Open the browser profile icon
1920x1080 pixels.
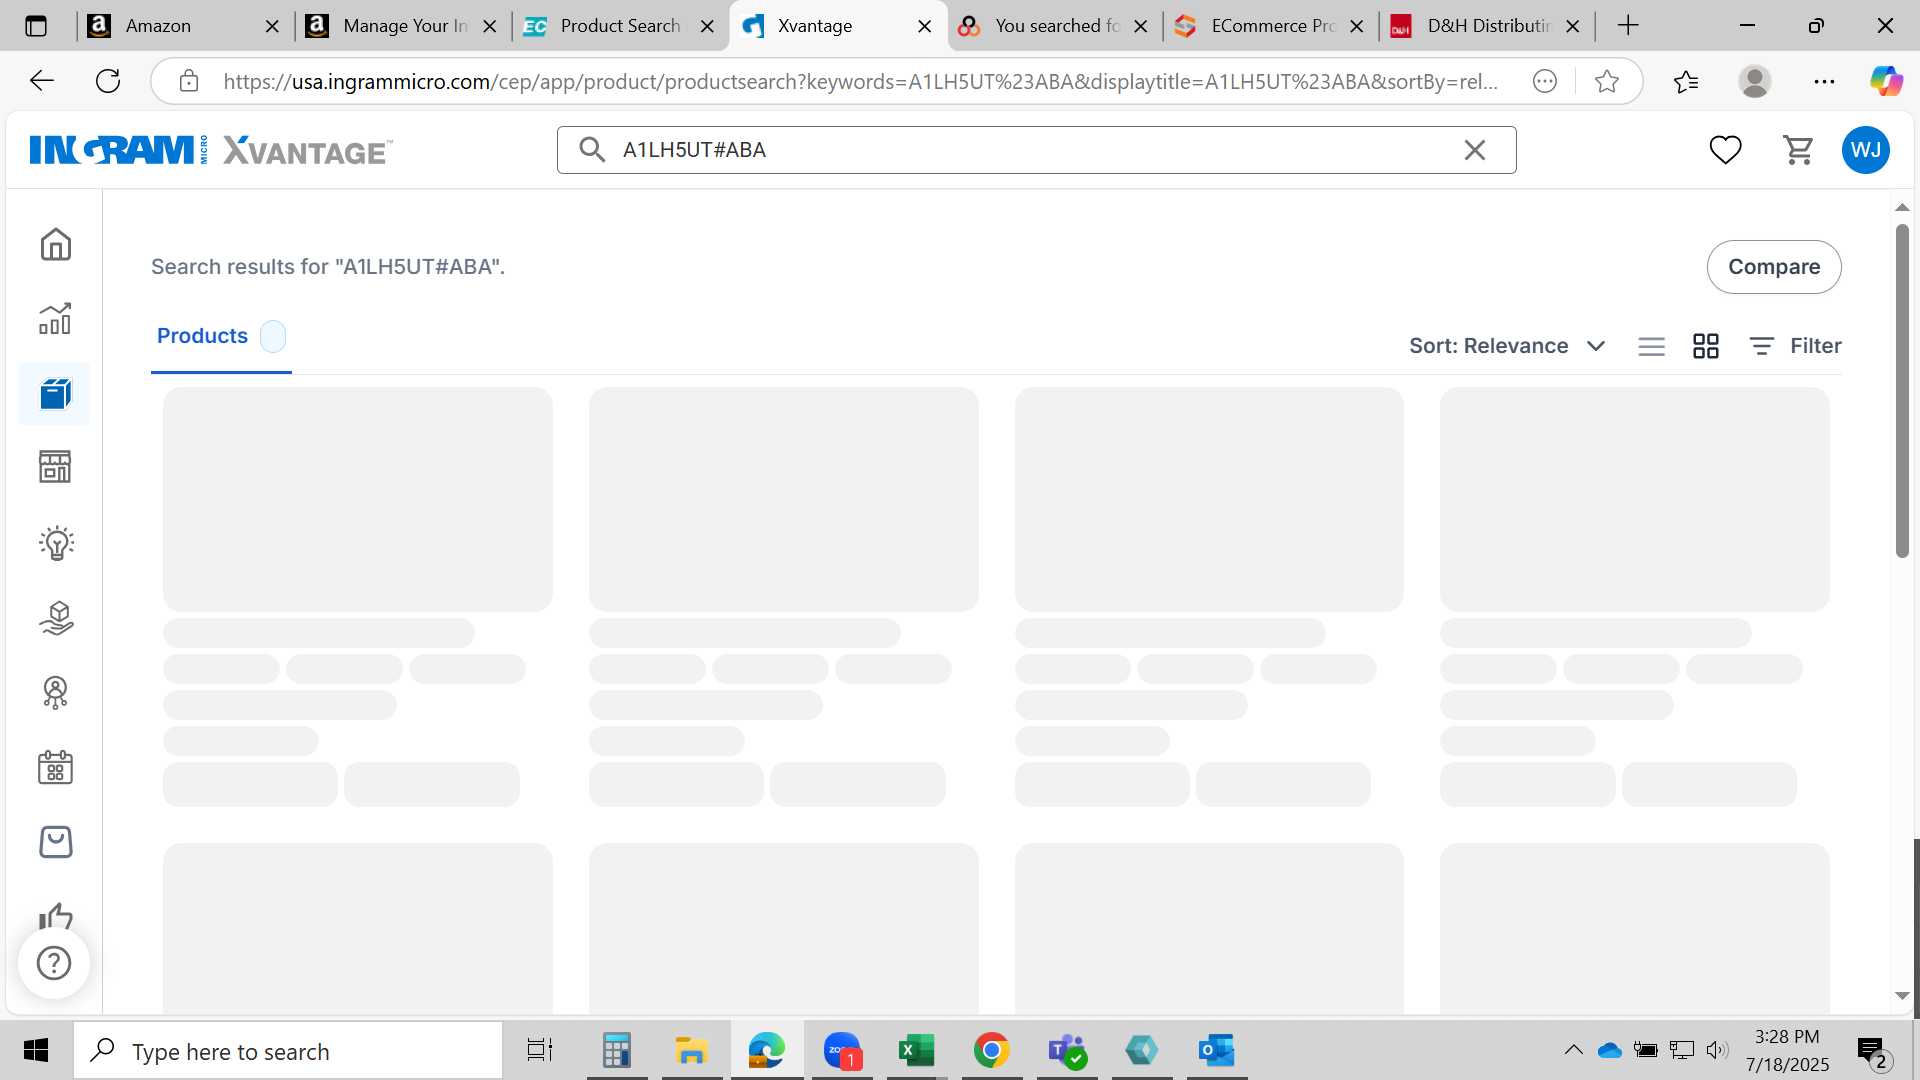pos(1755,81)
